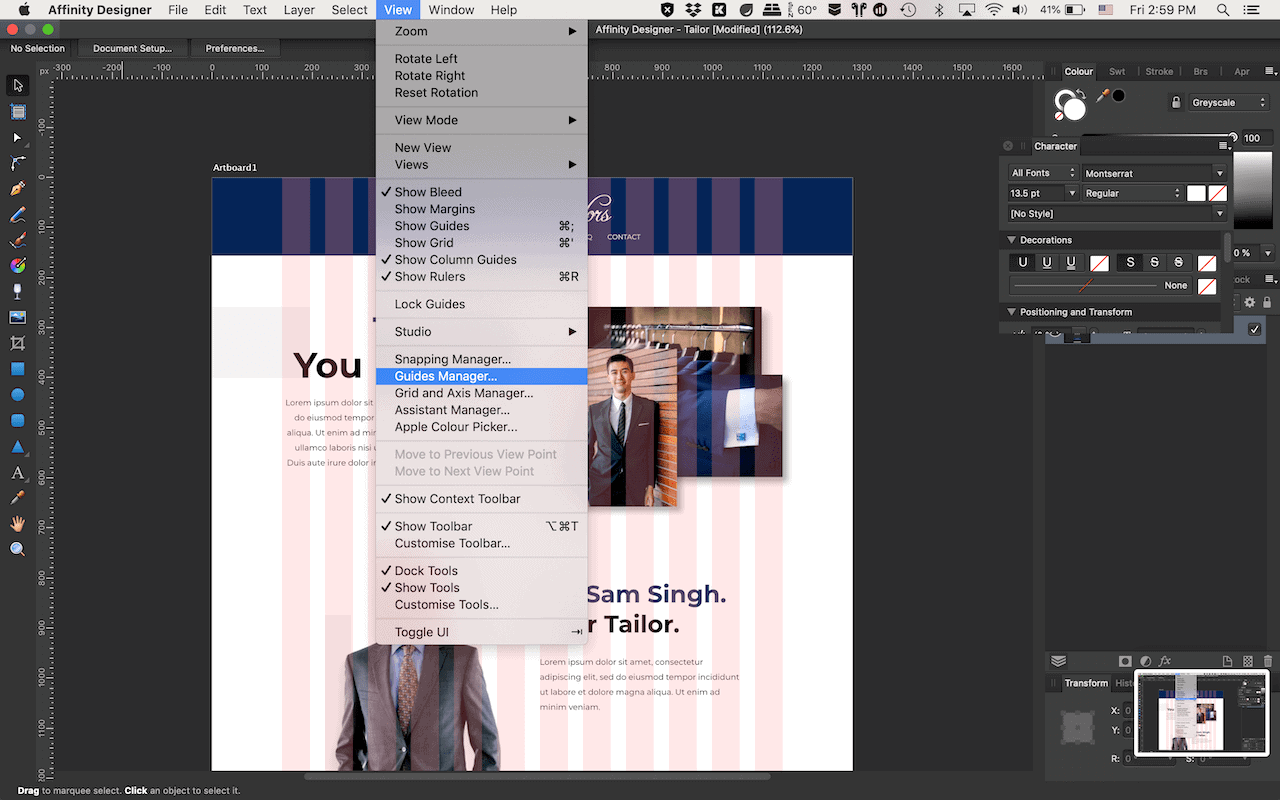This screenshot has width=1280, height=800.
Task: Click the Document Setup button
Action: [132, 48]
